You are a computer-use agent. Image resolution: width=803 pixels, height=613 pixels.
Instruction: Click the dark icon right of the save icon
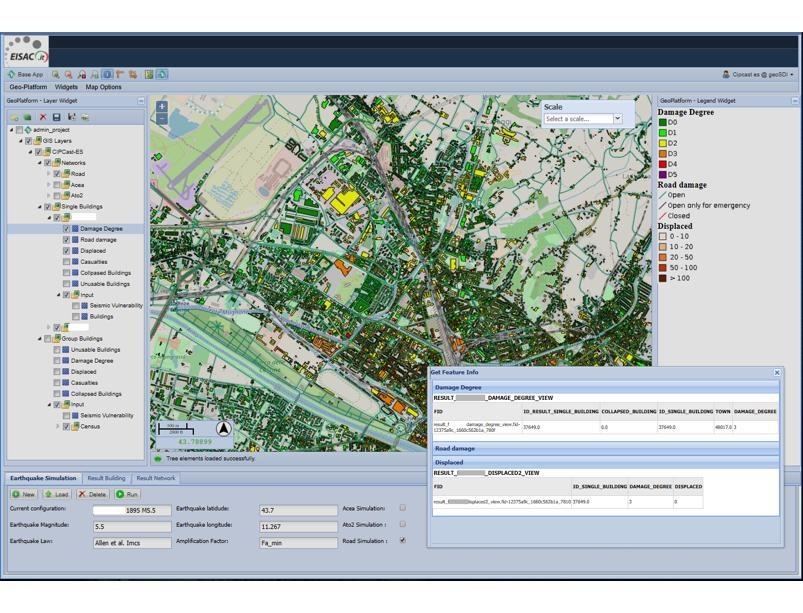tap(71, 117)
